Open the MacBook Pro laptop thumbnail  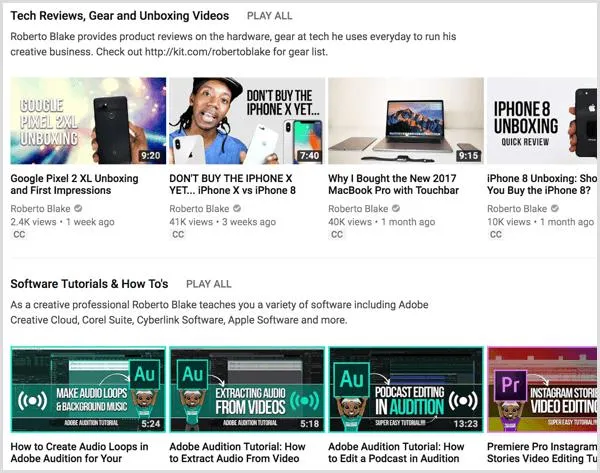pyautogui.click(x=406, y=121)
